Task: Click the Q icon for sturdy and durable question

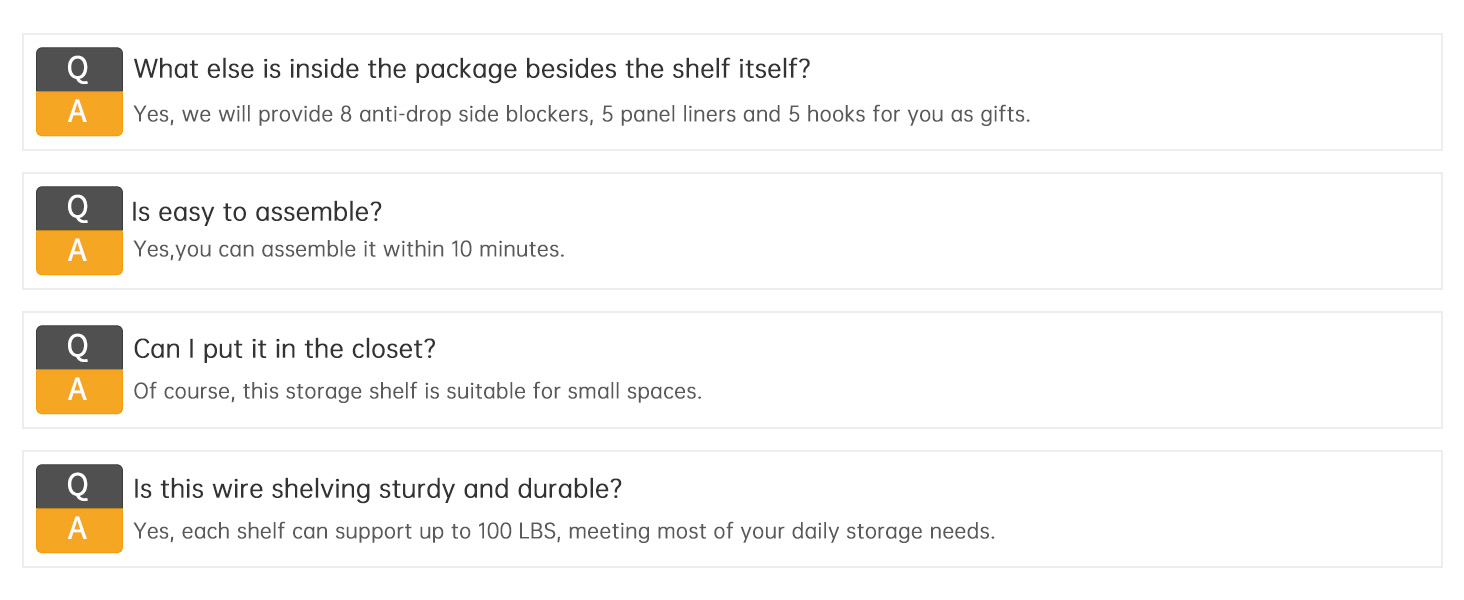Action: (79, 486)
